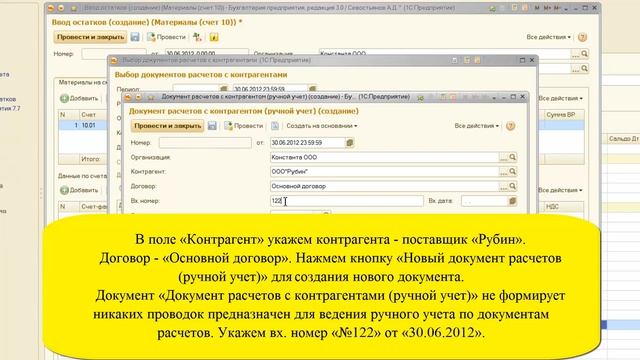Click Организация field in Документ расчетов window
Image resolution: width=640 pixels, height=360 pixels.
pyautogui.click(x=384, y=157)
